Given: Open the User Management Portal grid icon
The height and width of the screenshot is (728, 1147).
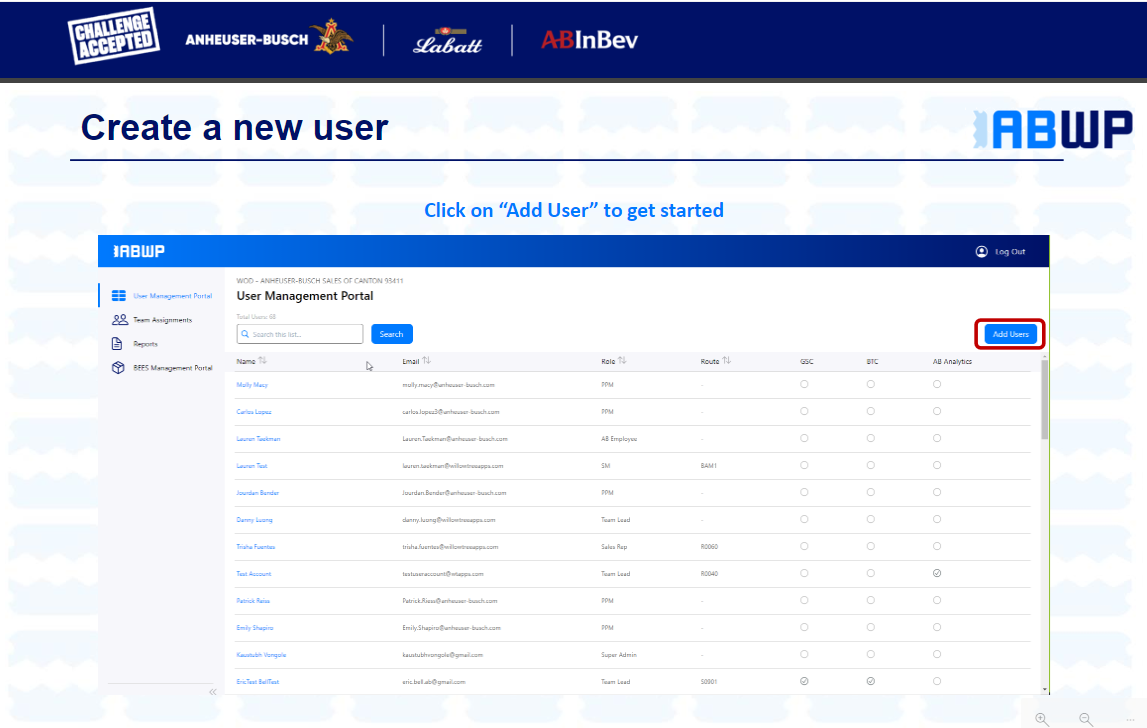Looking at the screenshot, I should point(119,296).
